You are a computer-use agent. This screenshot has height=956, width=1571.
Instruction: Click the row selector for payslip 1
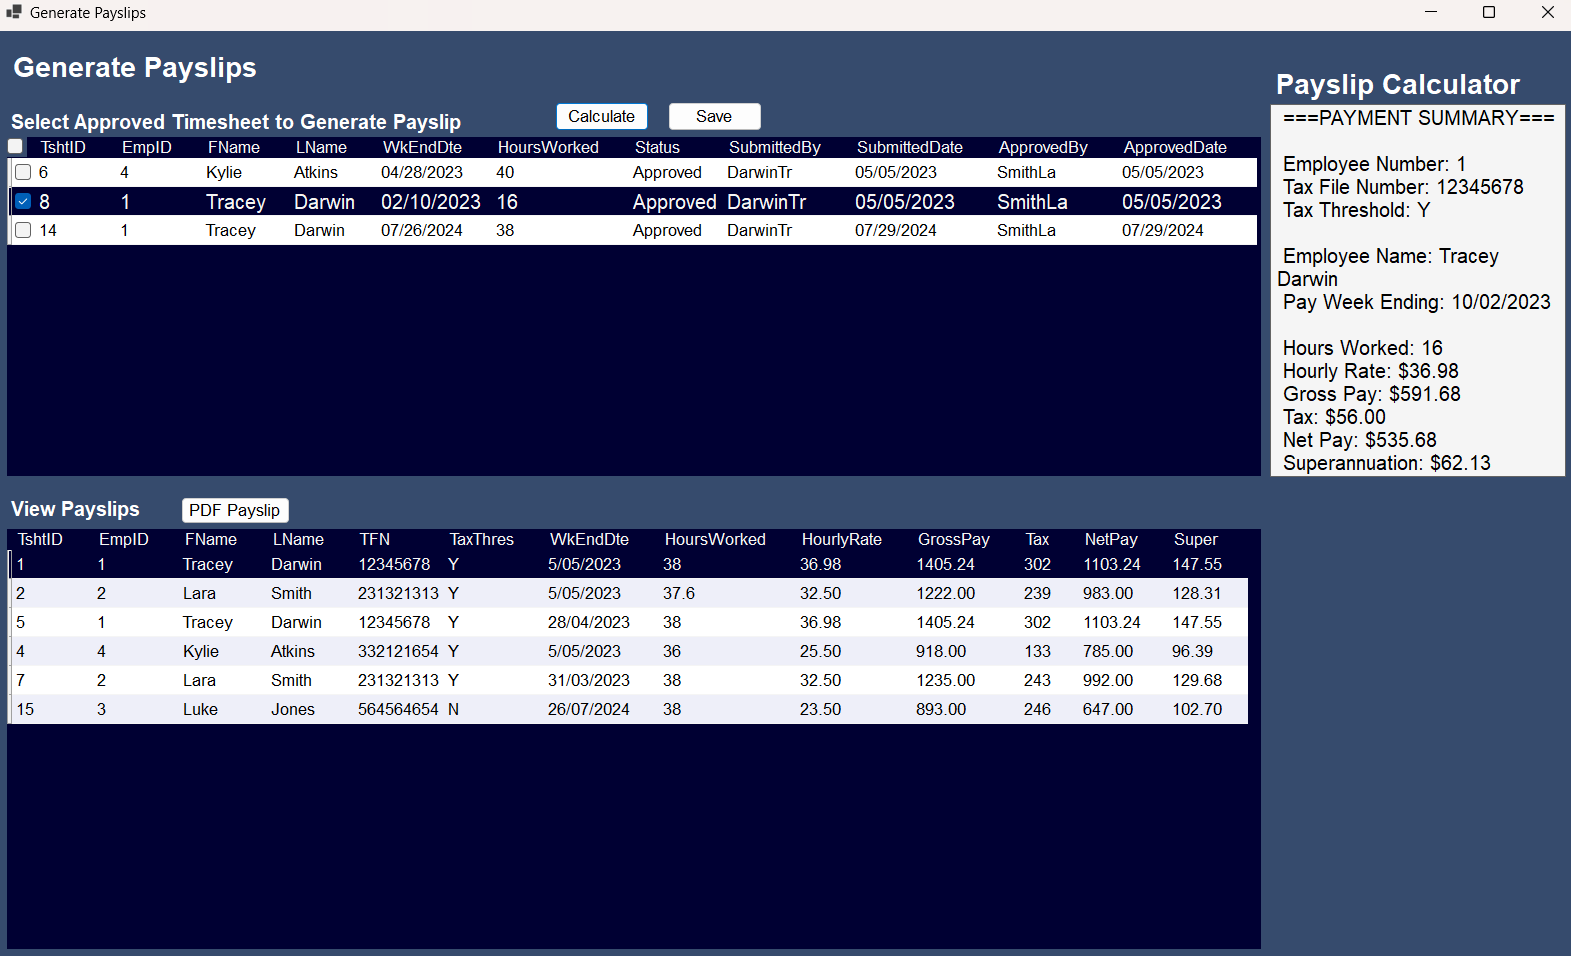[x=11, y=565]
